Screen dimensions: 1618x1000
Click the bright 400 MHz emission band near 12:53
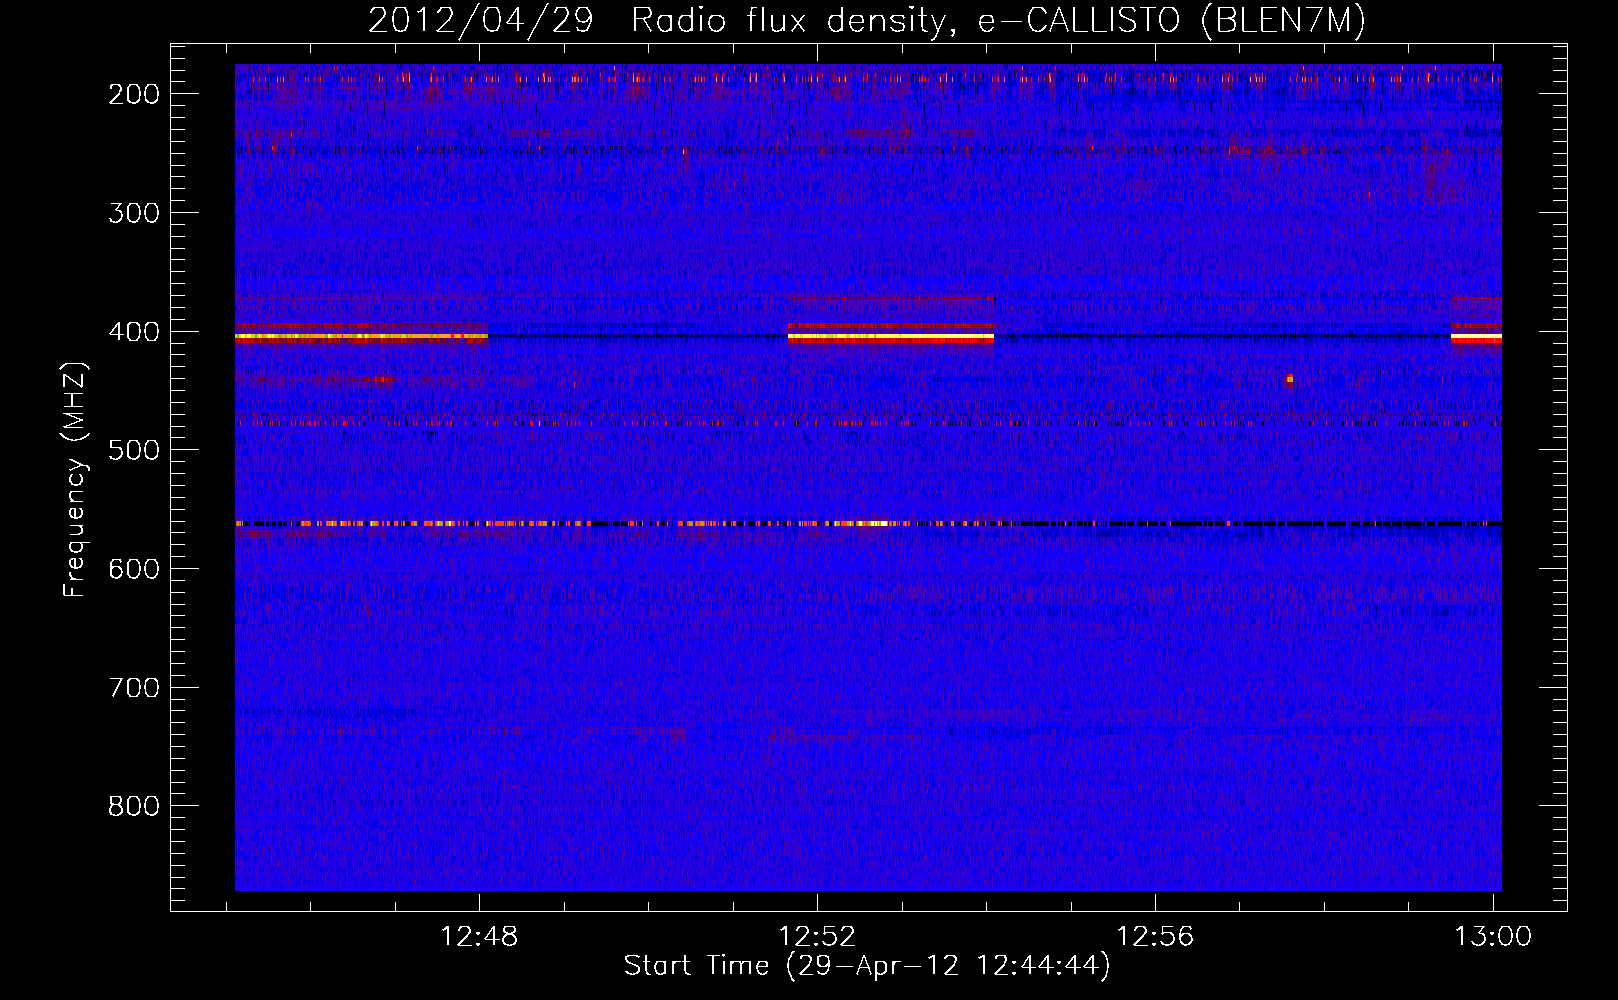pyautogui.click(x=891, y=338)
